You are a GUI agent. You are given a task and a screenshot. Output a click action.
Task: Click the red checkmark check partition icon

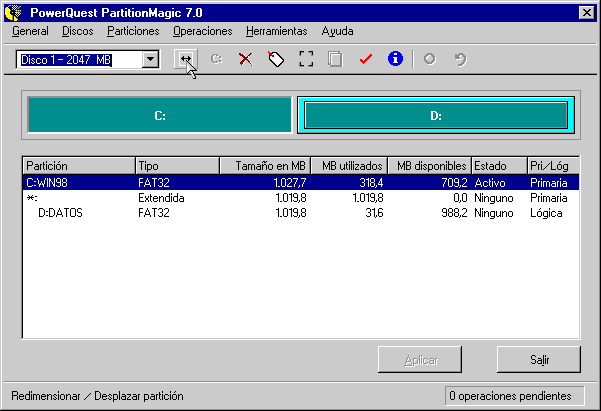tap(366, 59)
